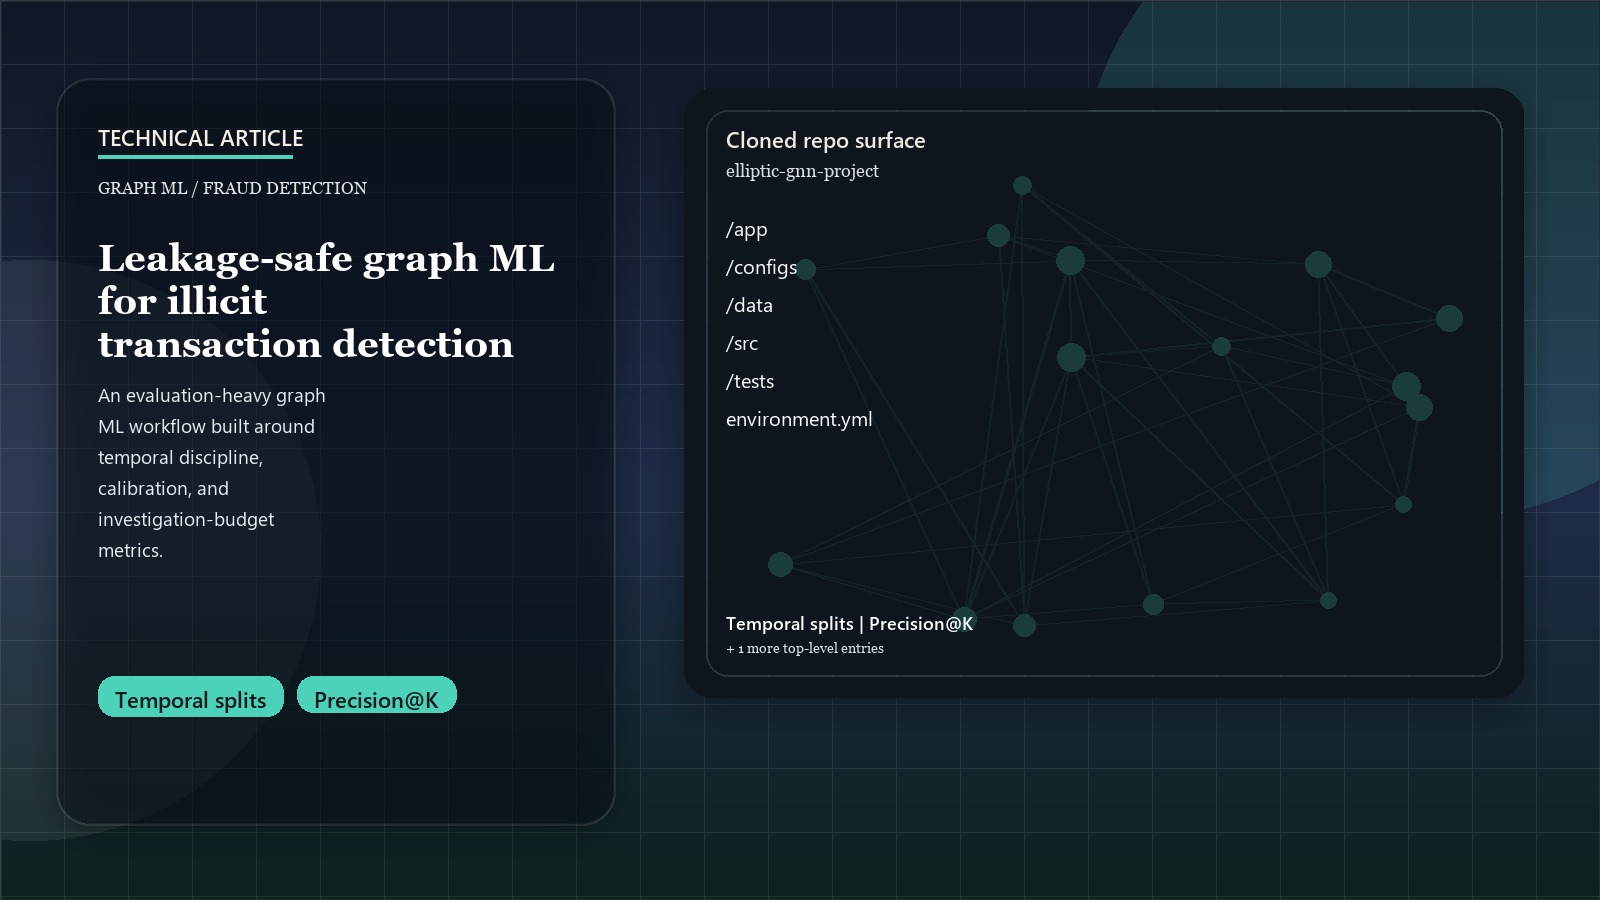Image resolution: width=1600 pixels, height=900 pixels.
Task: Enable the Temporal splits | Precision@K label
Action: pyautogui.click(x=849, y=623)
